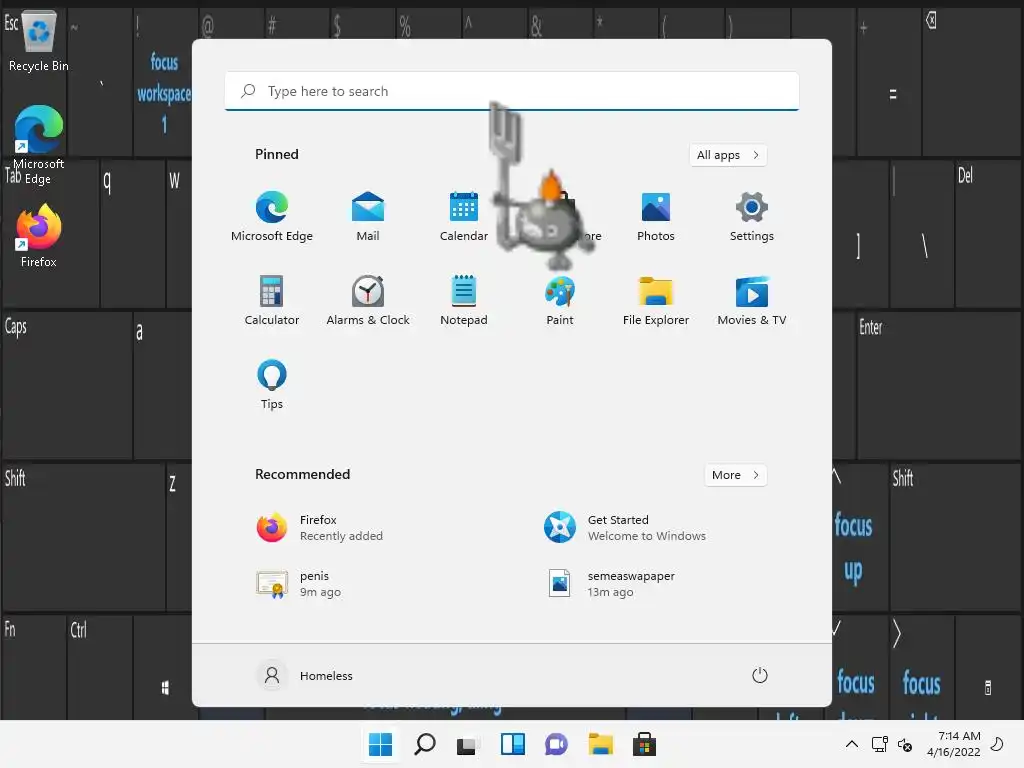This screenshot has height=768, width=1024.
Task: Open the Photos app
Action: pyautogui.click(x=656, y=217)
